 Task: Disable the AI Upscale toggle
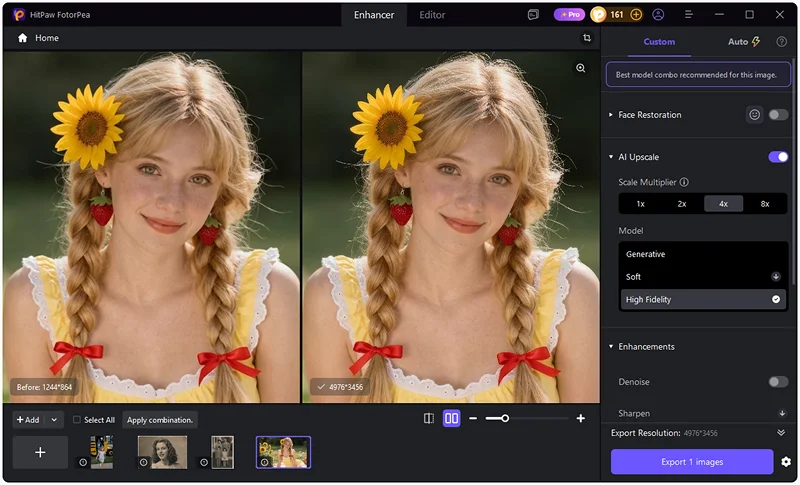click(x=778, y=157)
